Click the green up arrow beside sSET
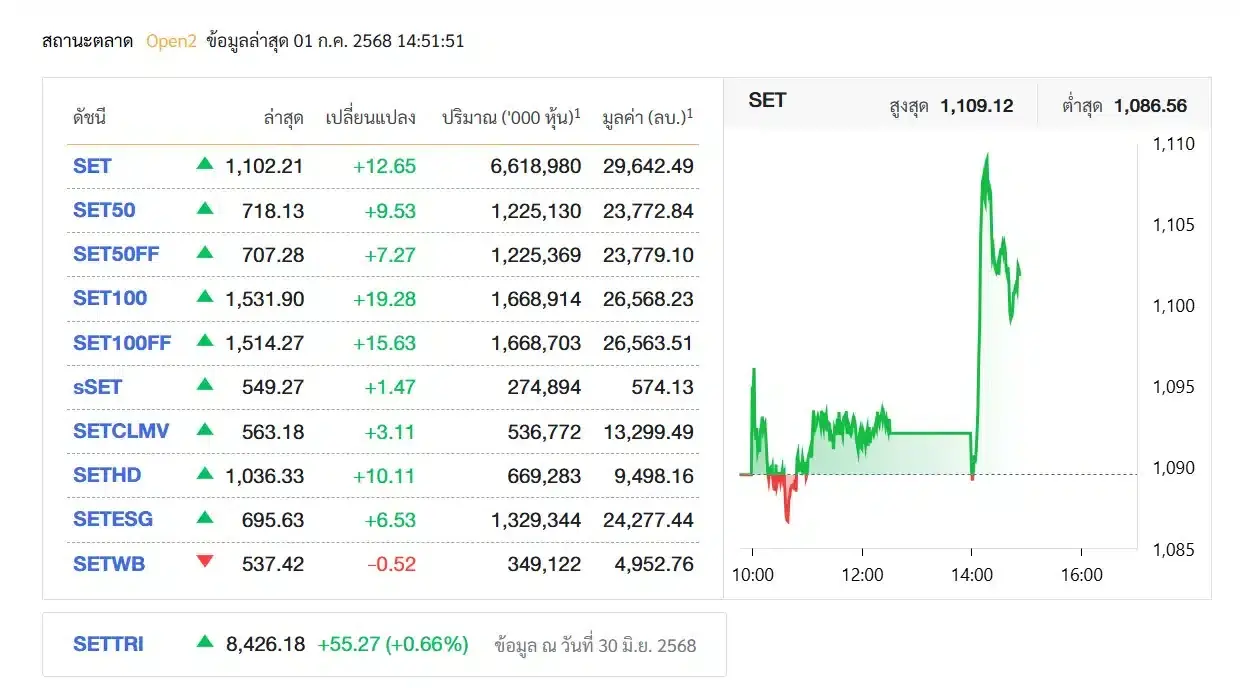Image resolution: width=1240 pixels, height=688 pixels. point(205,385)
